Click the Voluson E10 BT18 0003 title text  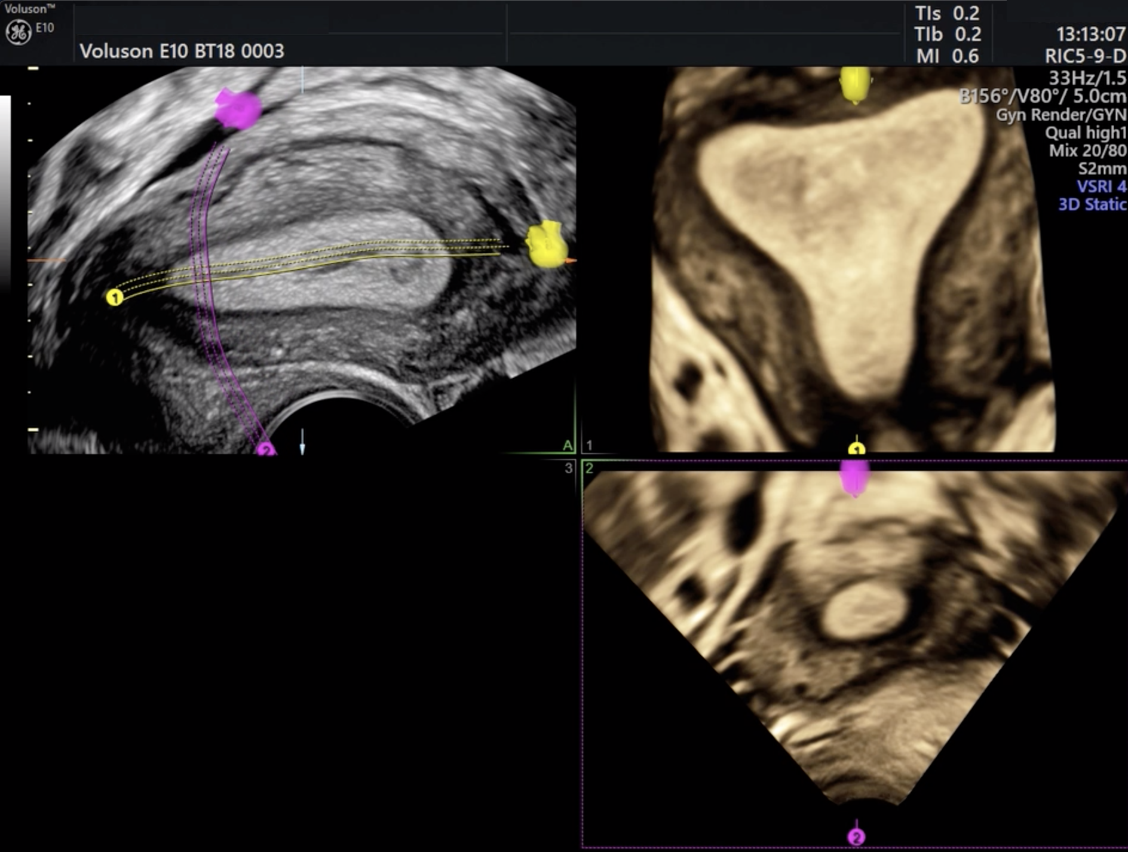[181, 51]
